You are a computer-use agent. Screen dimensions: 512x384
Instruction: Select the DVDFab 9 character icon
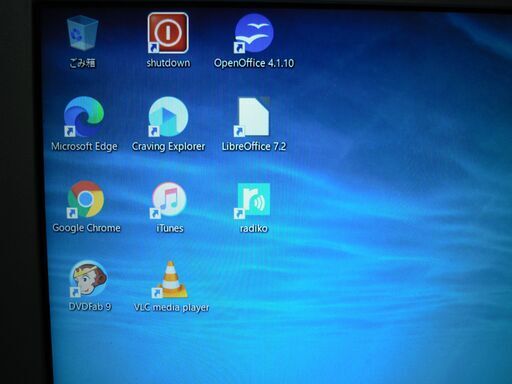coord(88,279)
